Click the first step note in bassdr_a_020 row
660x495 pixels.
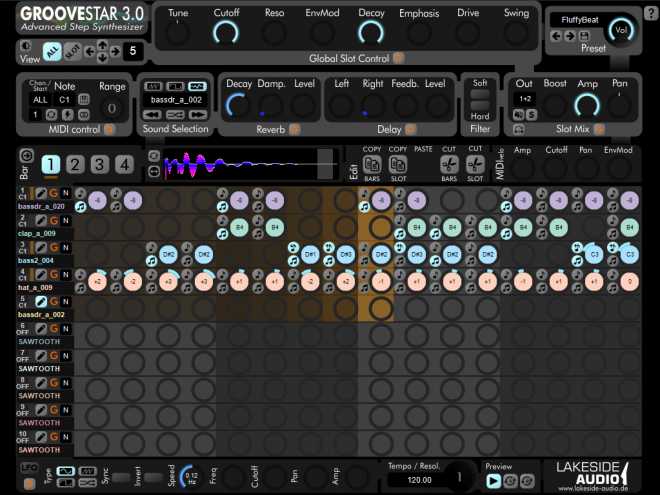tap(98, 200)
